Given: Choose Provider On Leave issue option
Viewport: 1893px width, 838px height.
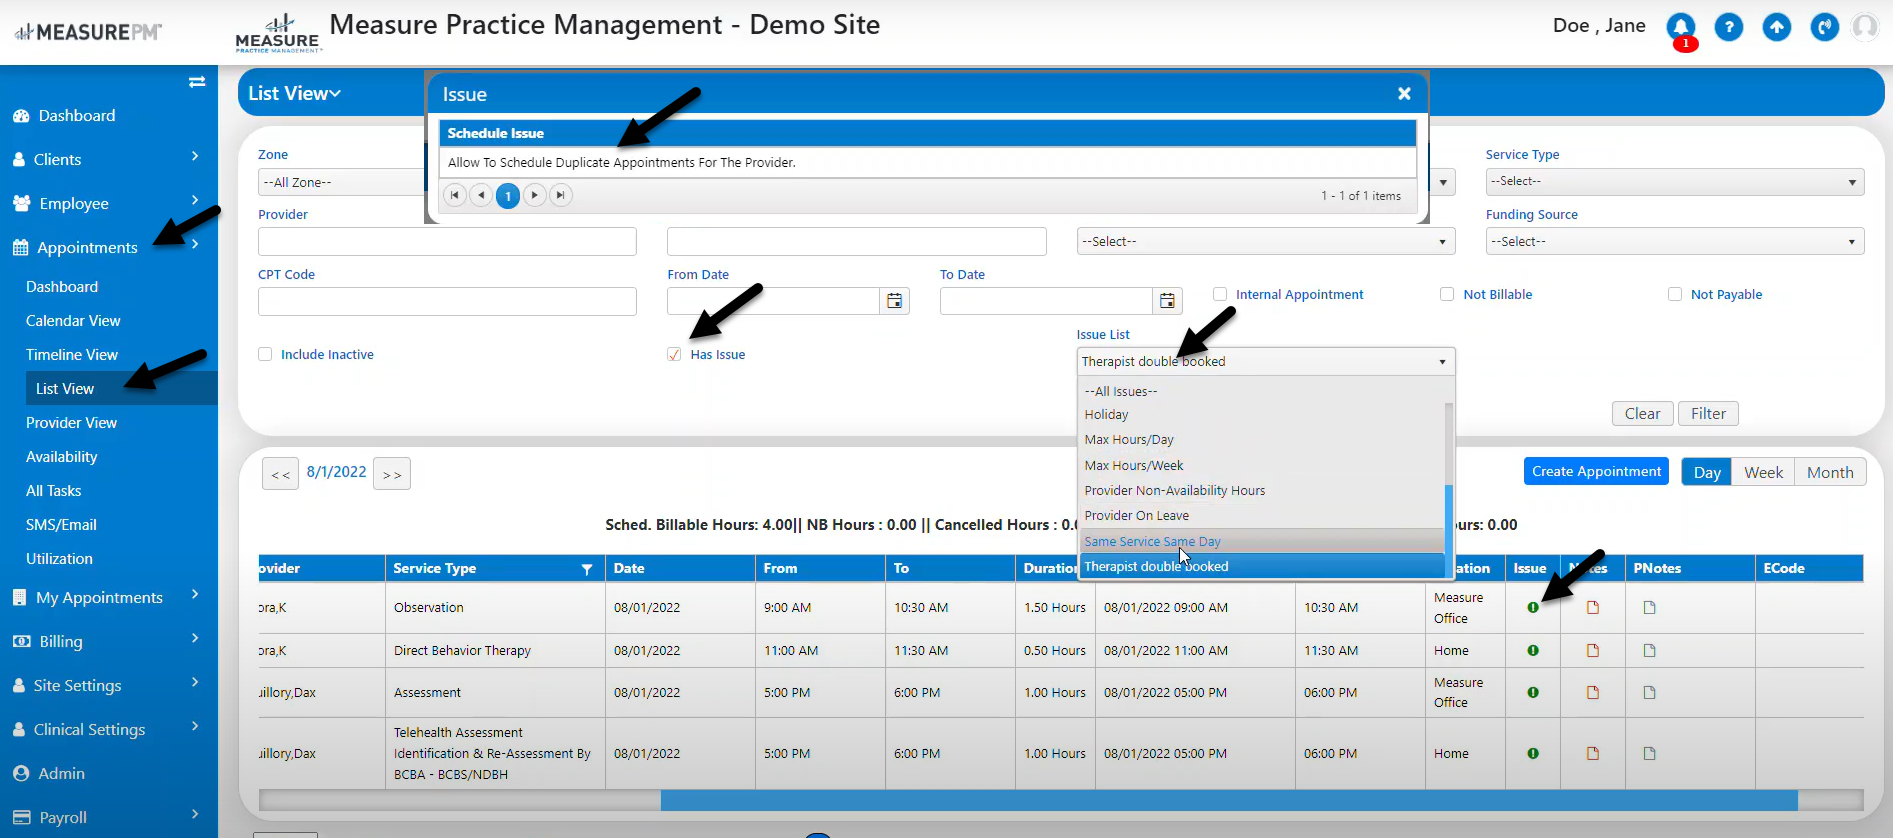Looking at the screenshot, I should 1262,516.
